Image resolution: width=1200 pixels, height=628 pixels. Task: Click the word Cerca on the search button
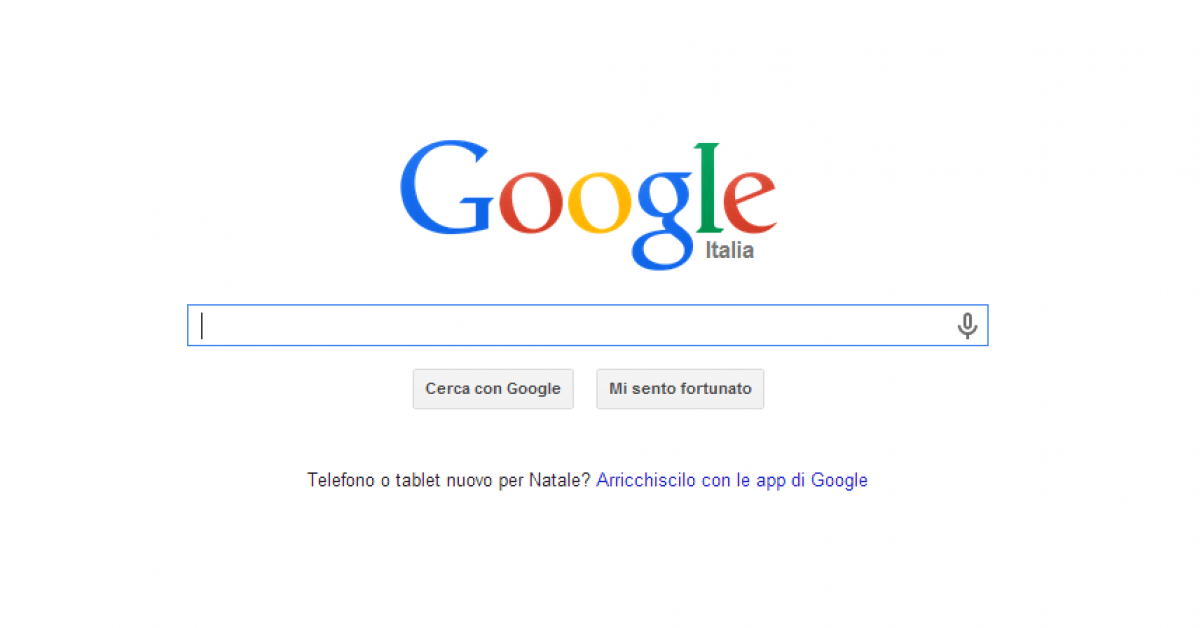[447, 389]
